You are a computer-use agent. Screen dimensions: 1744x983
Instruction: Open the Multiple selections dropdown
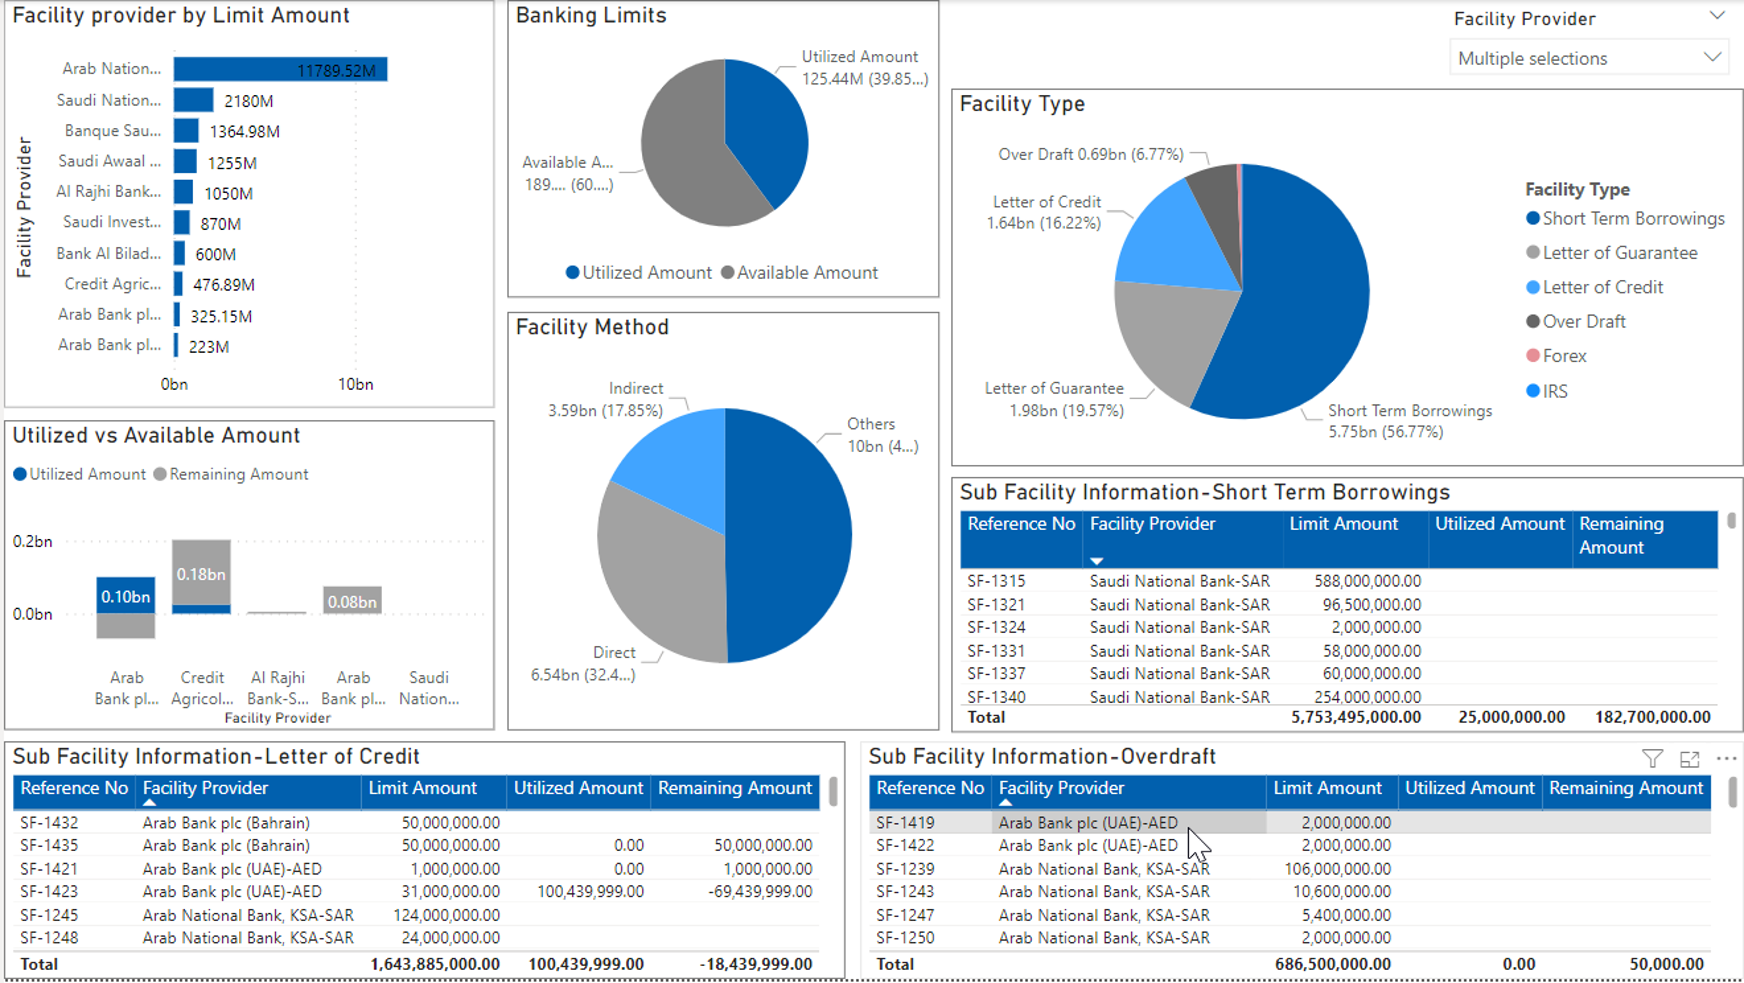click(x=1588, y=59)
